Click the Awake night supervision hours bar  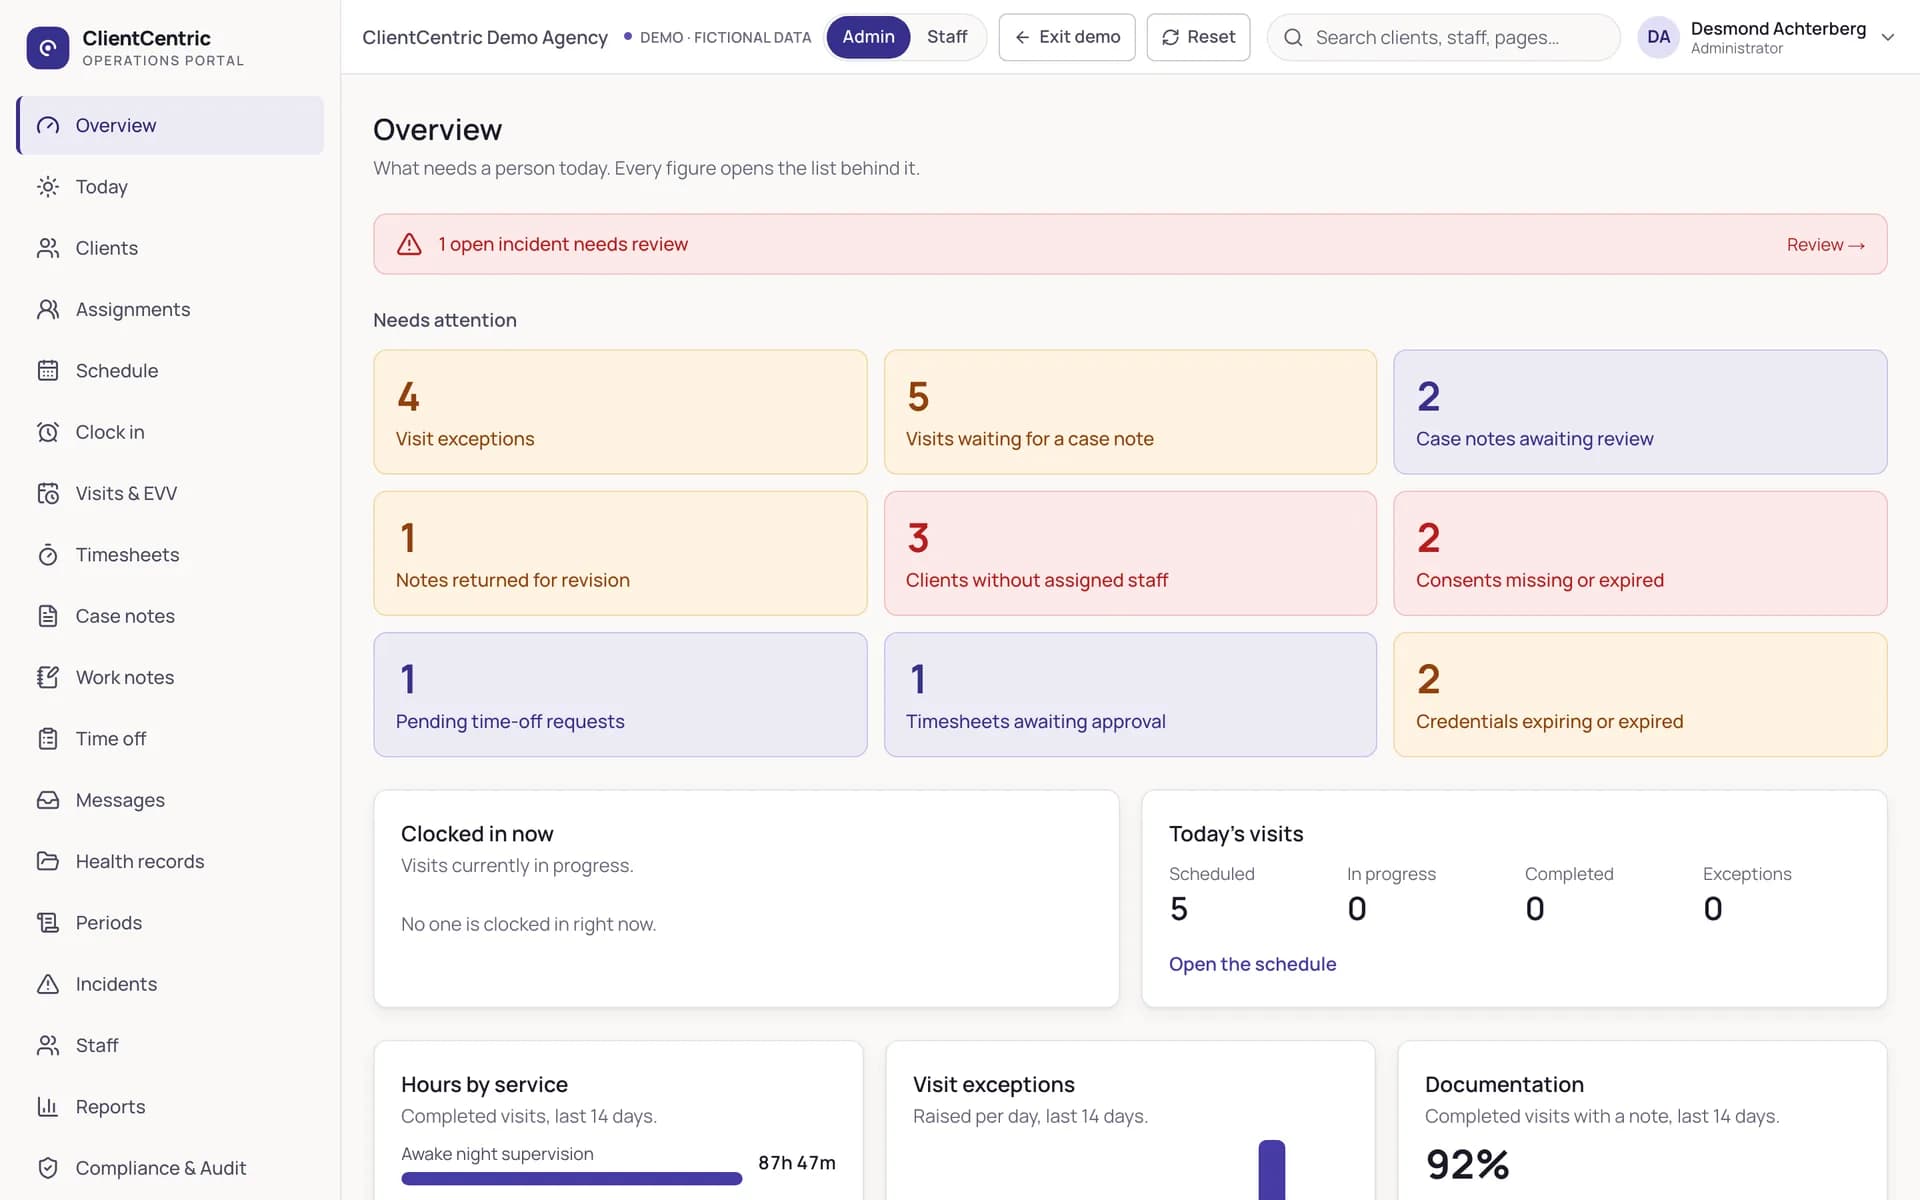click(571, 1179)
